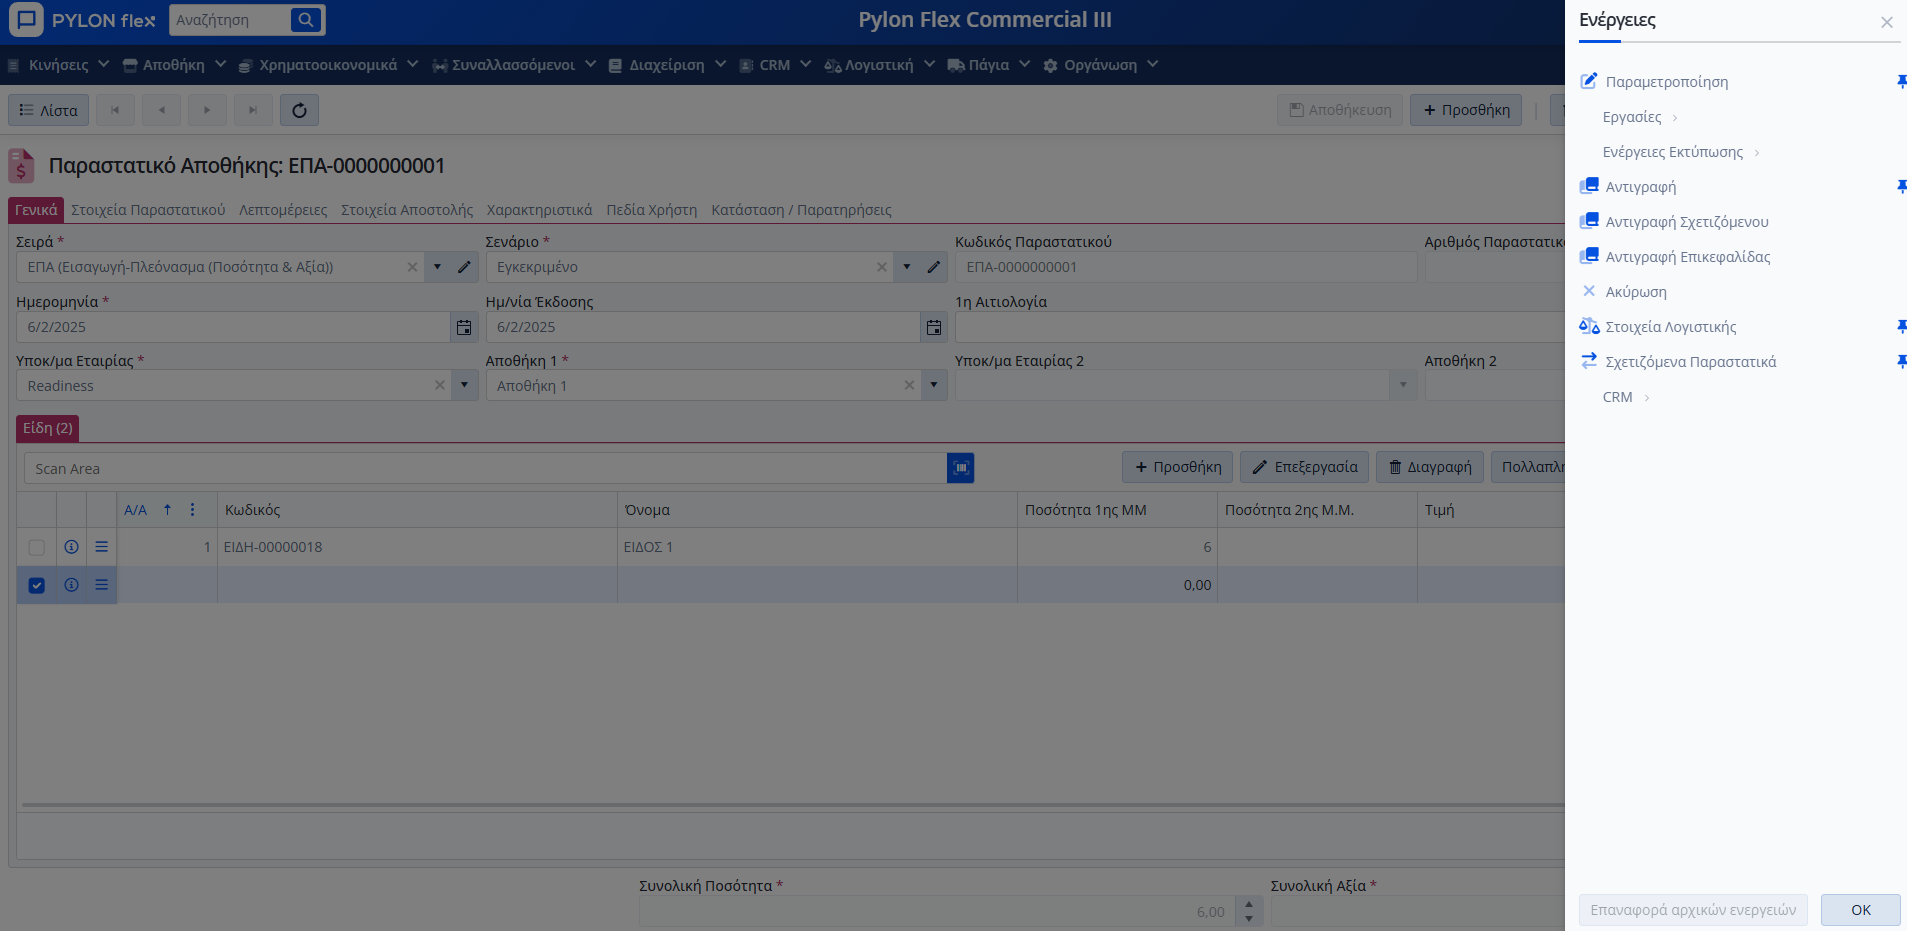Uncheck the selected empty row checkbox
Screen dimensions: 1907x931
37,585
